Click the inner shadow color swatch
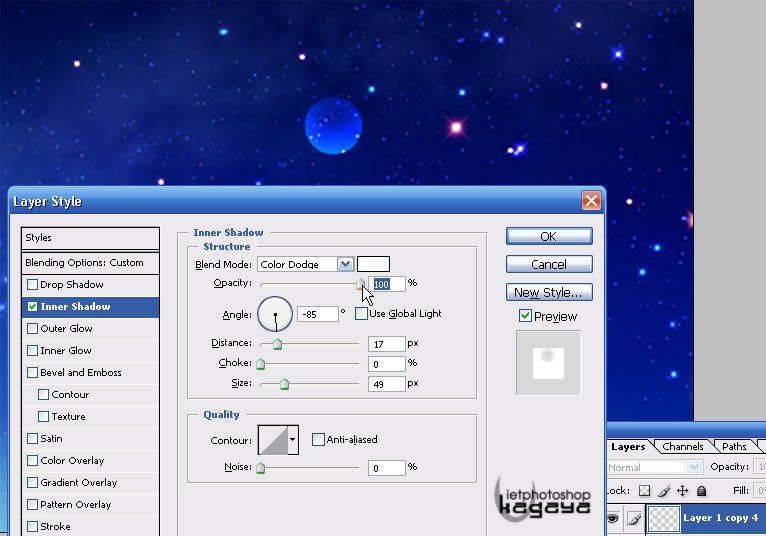The height and width of the screenshot is (536, 766). [x=373, y=264]
